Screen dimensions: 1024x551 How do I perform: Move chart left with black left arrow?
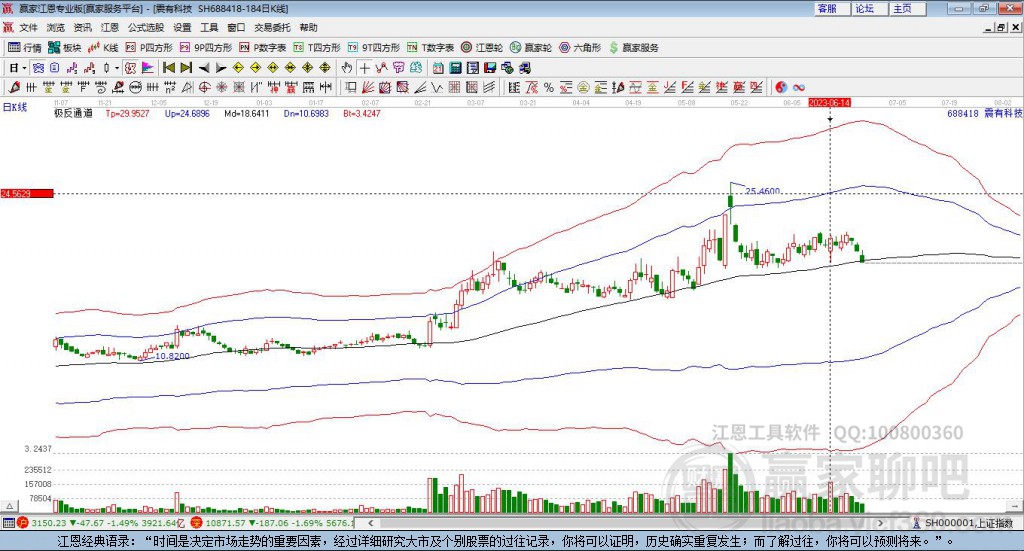pos(204,68)
